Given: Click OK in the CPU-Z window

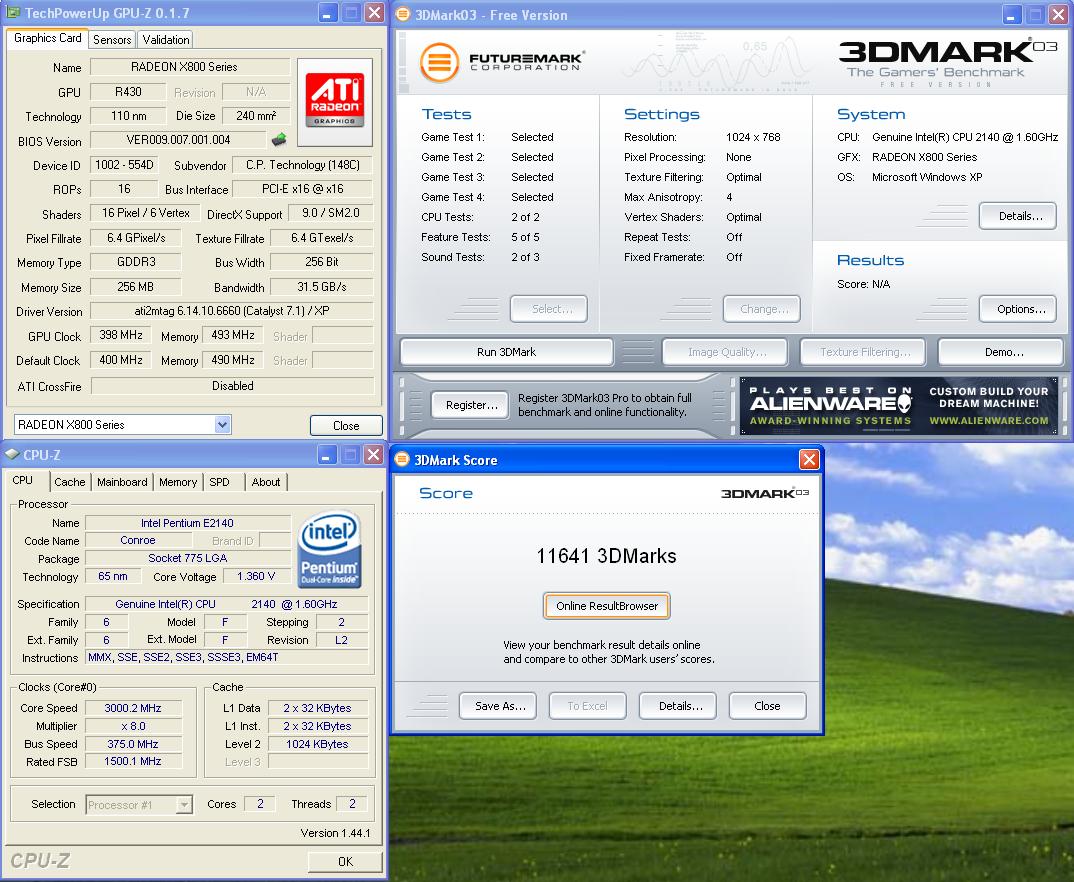Looking at the screenshot, I should coord(345,861).
